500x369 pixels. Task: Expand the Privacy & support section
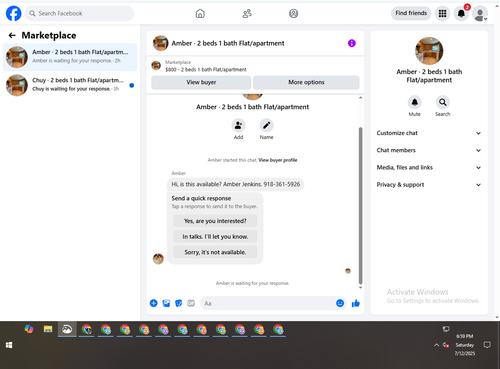coord(429,185)
